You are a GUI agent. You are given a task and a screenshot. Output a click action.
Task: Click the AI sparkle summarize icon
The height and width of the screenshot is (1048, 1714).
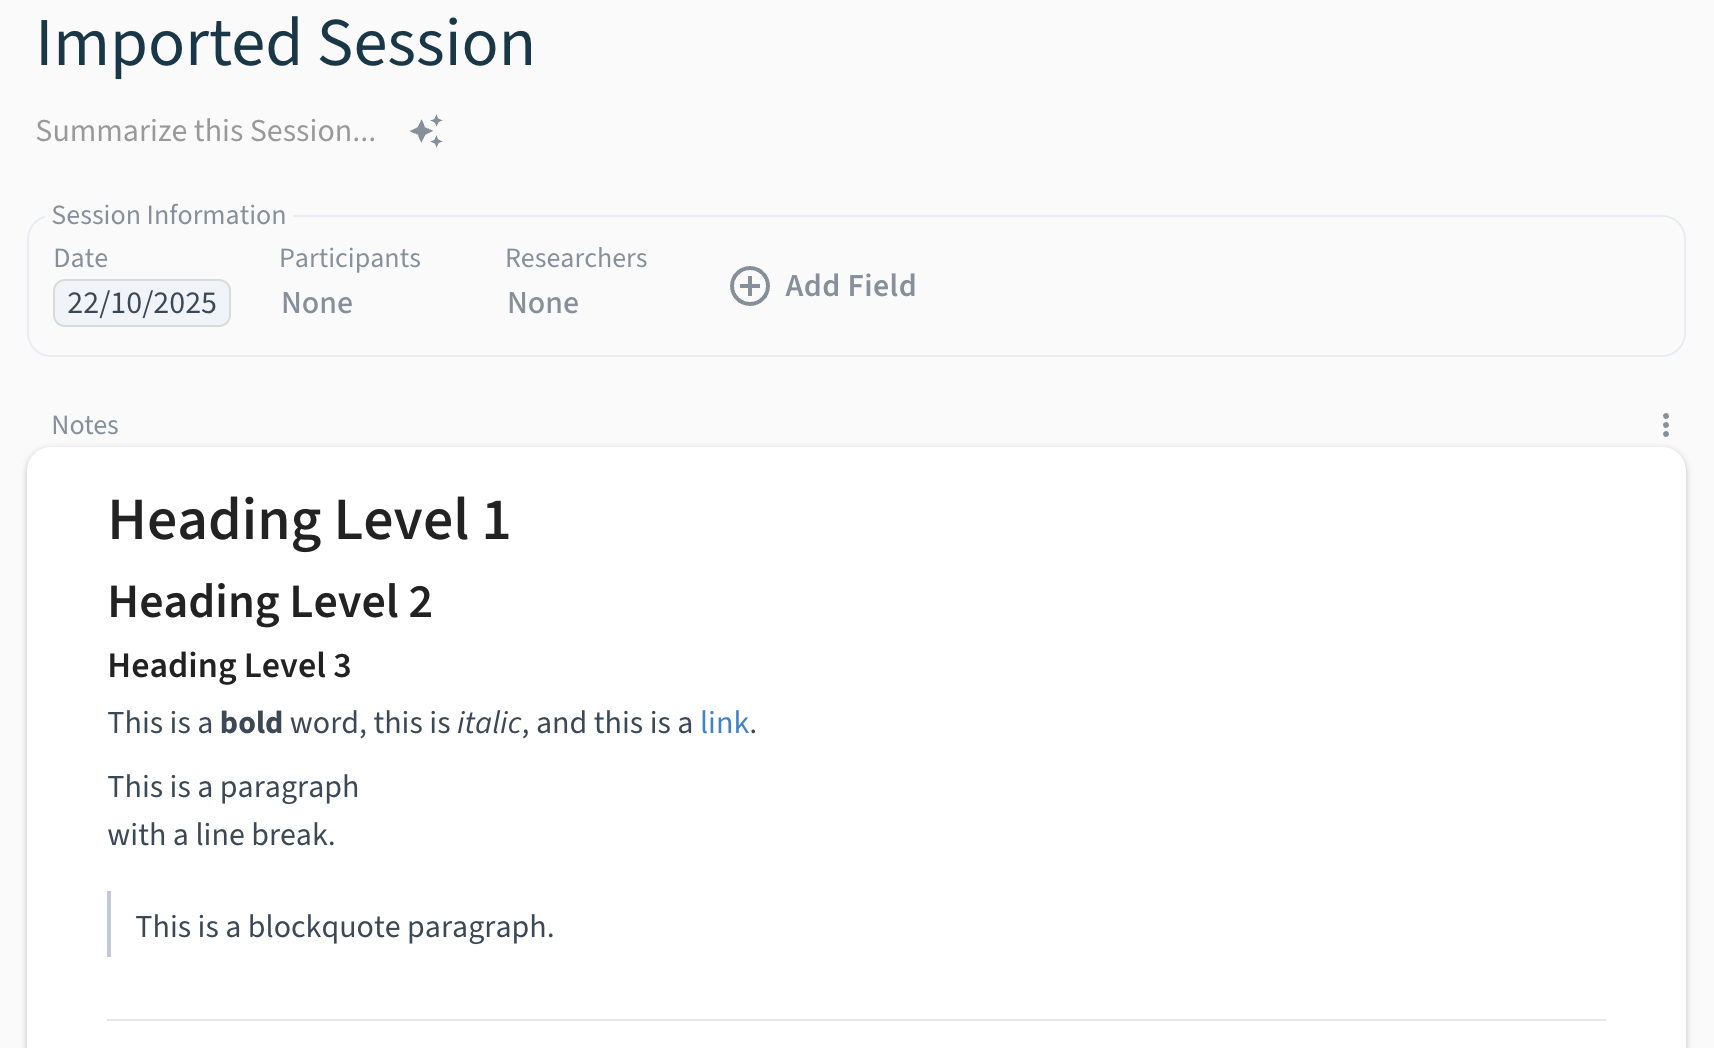pyautogui.click(x=426, y=131)
